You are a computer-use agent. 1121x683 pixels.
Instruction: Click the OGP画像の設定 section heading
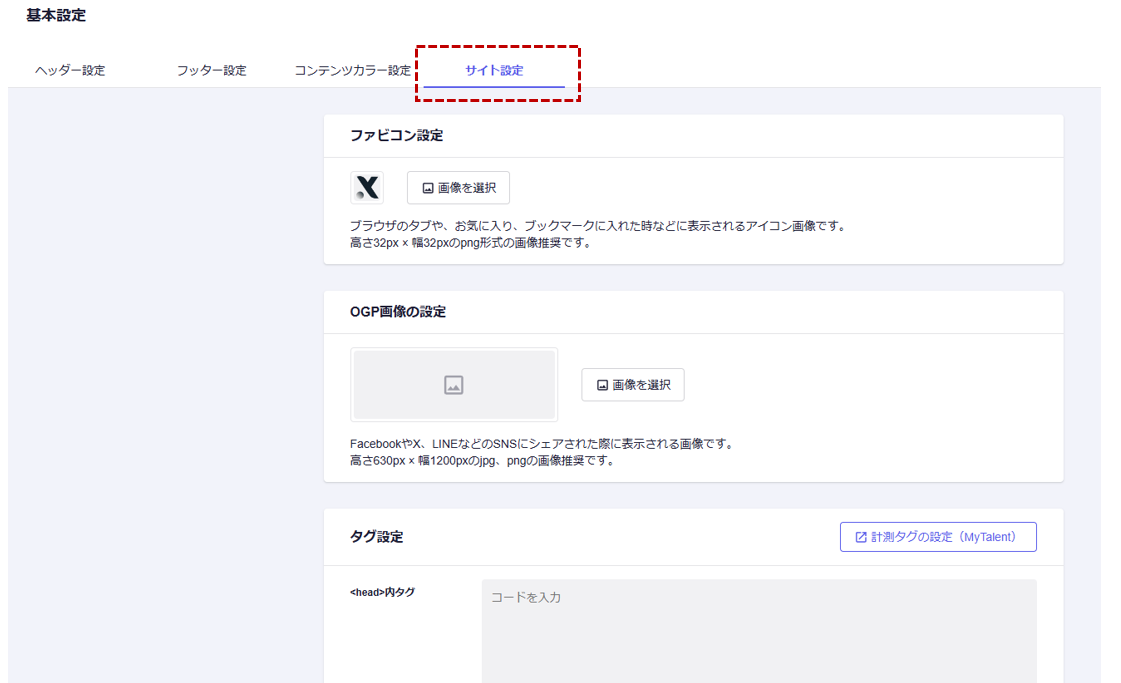pyautogui.click(x=398, y=312)
